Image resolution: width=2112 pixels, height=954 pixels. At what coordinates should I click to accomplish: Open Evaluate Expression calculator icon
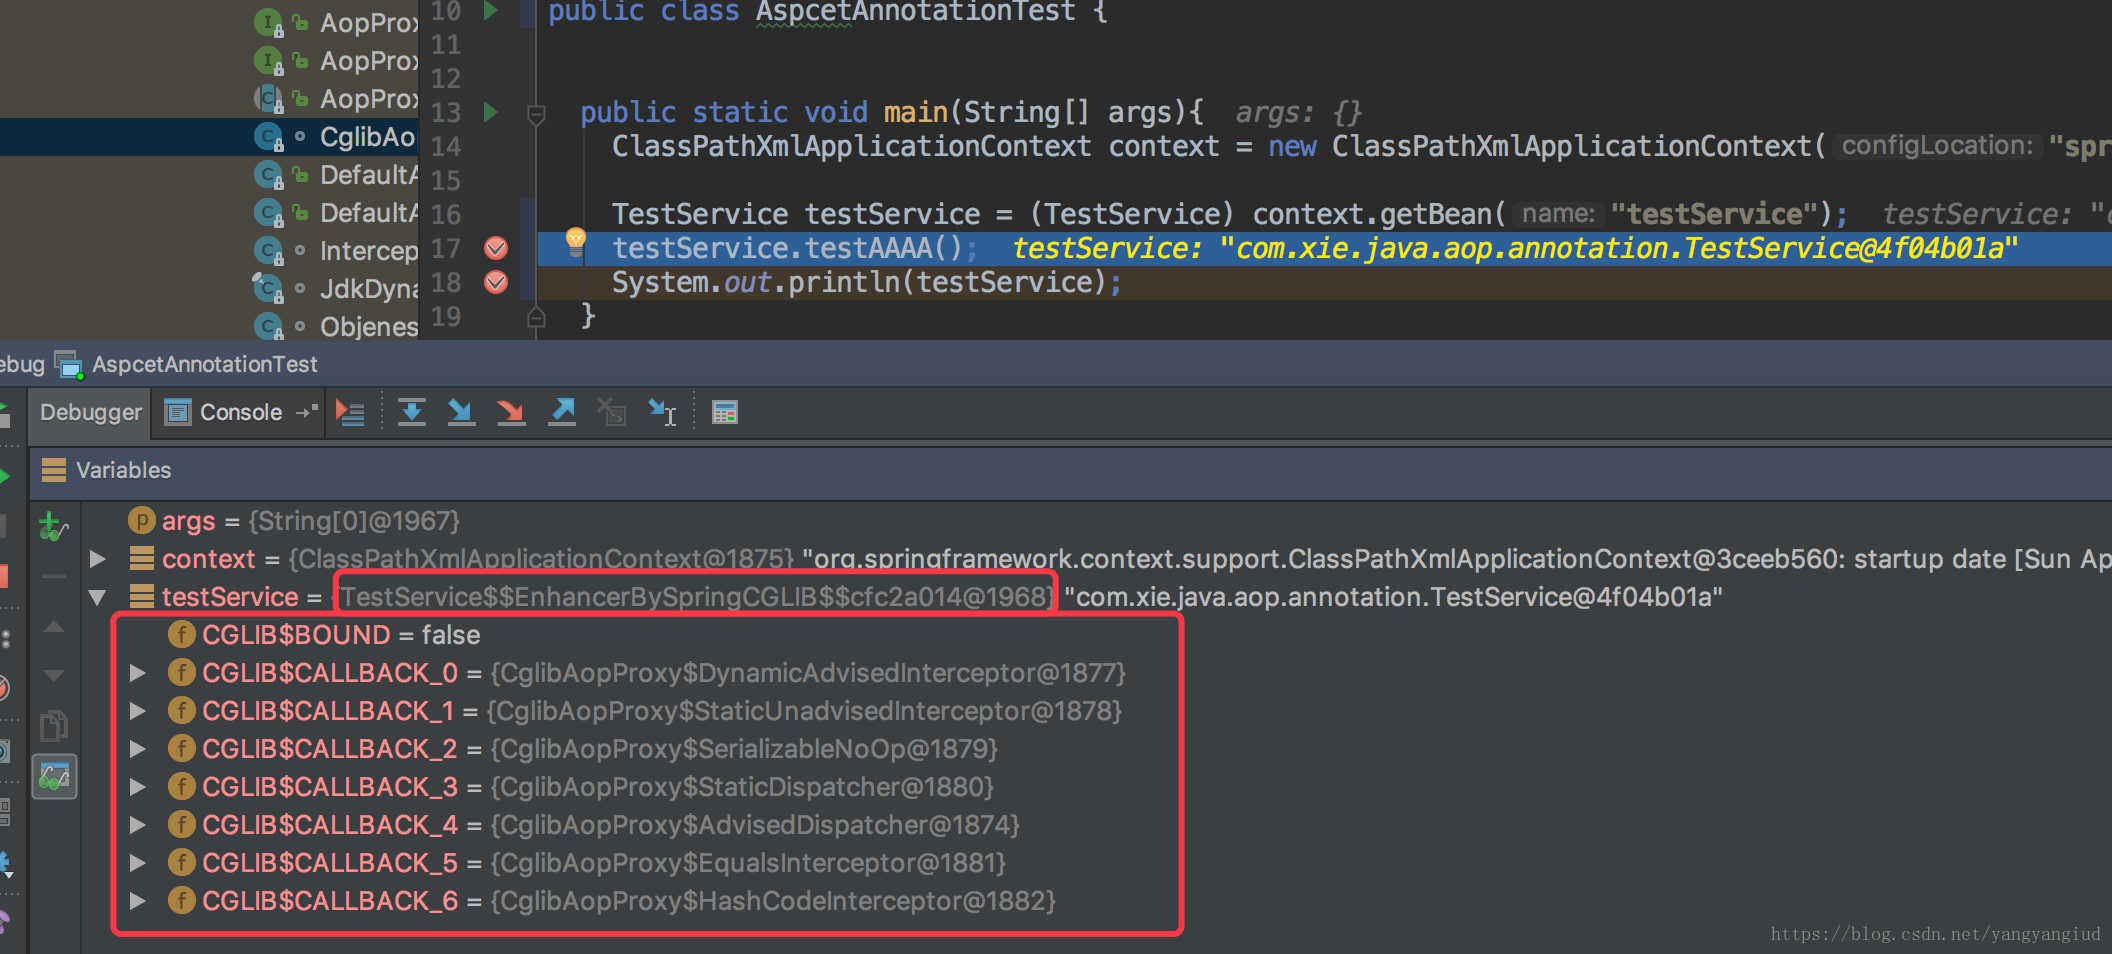click(x=725, y=412)
